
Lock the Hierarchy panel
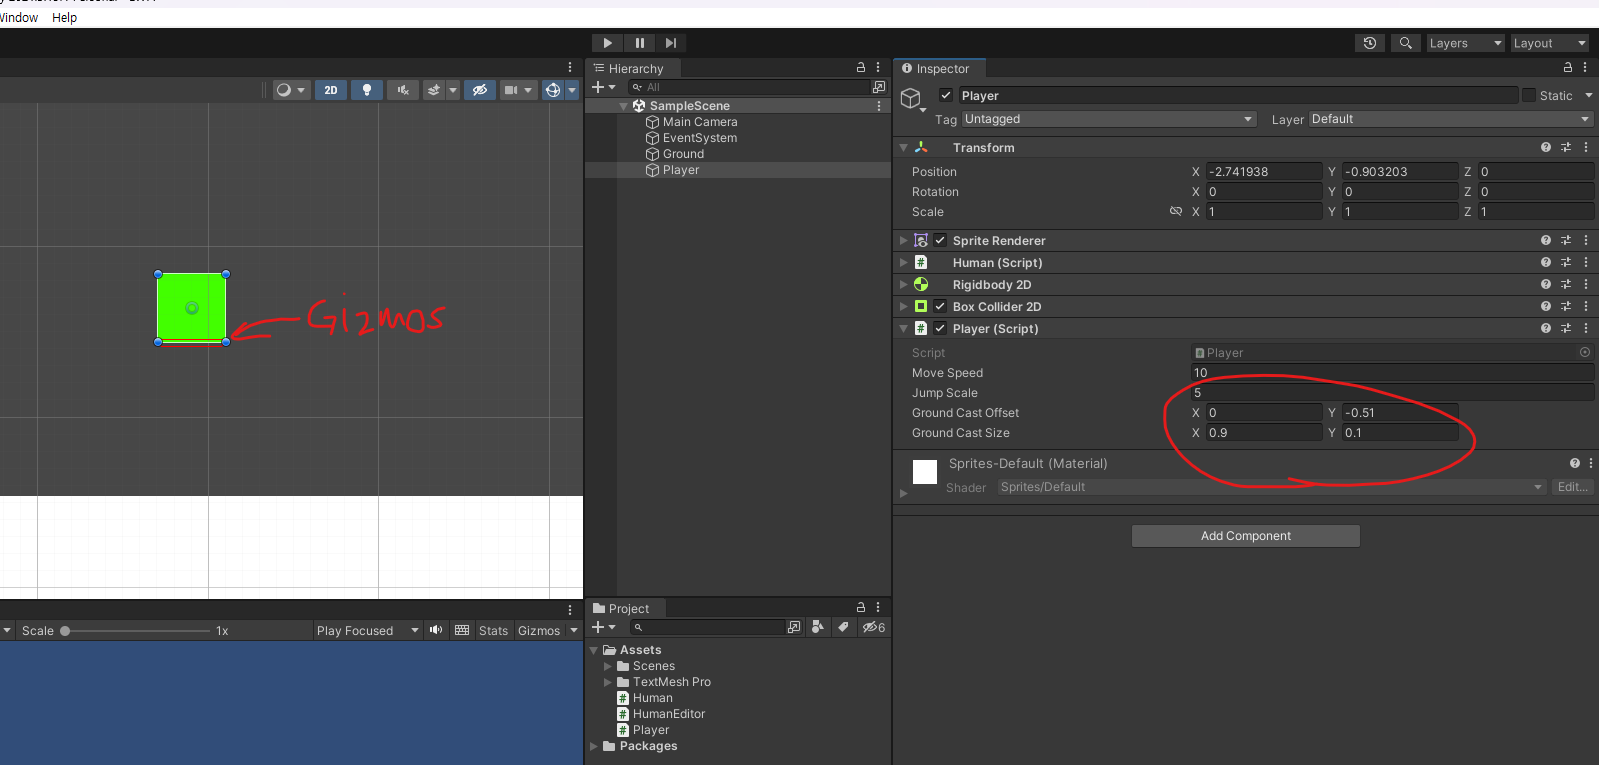pos(861,67)
